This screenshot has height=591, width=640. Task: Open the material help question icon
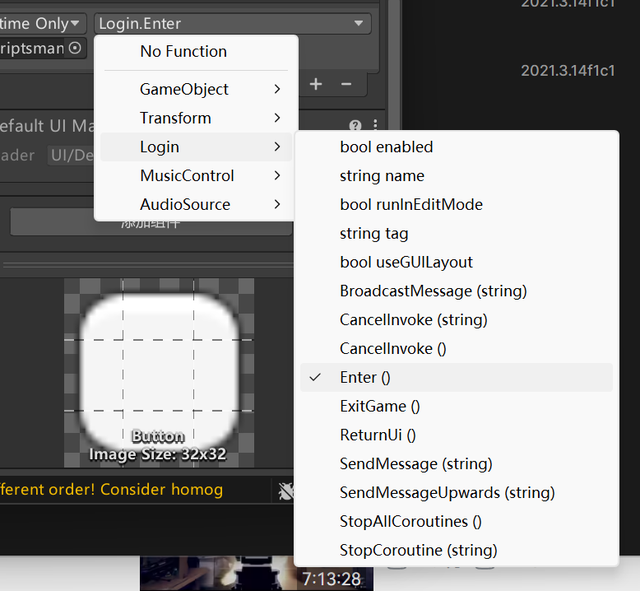[x=356, y=125]
